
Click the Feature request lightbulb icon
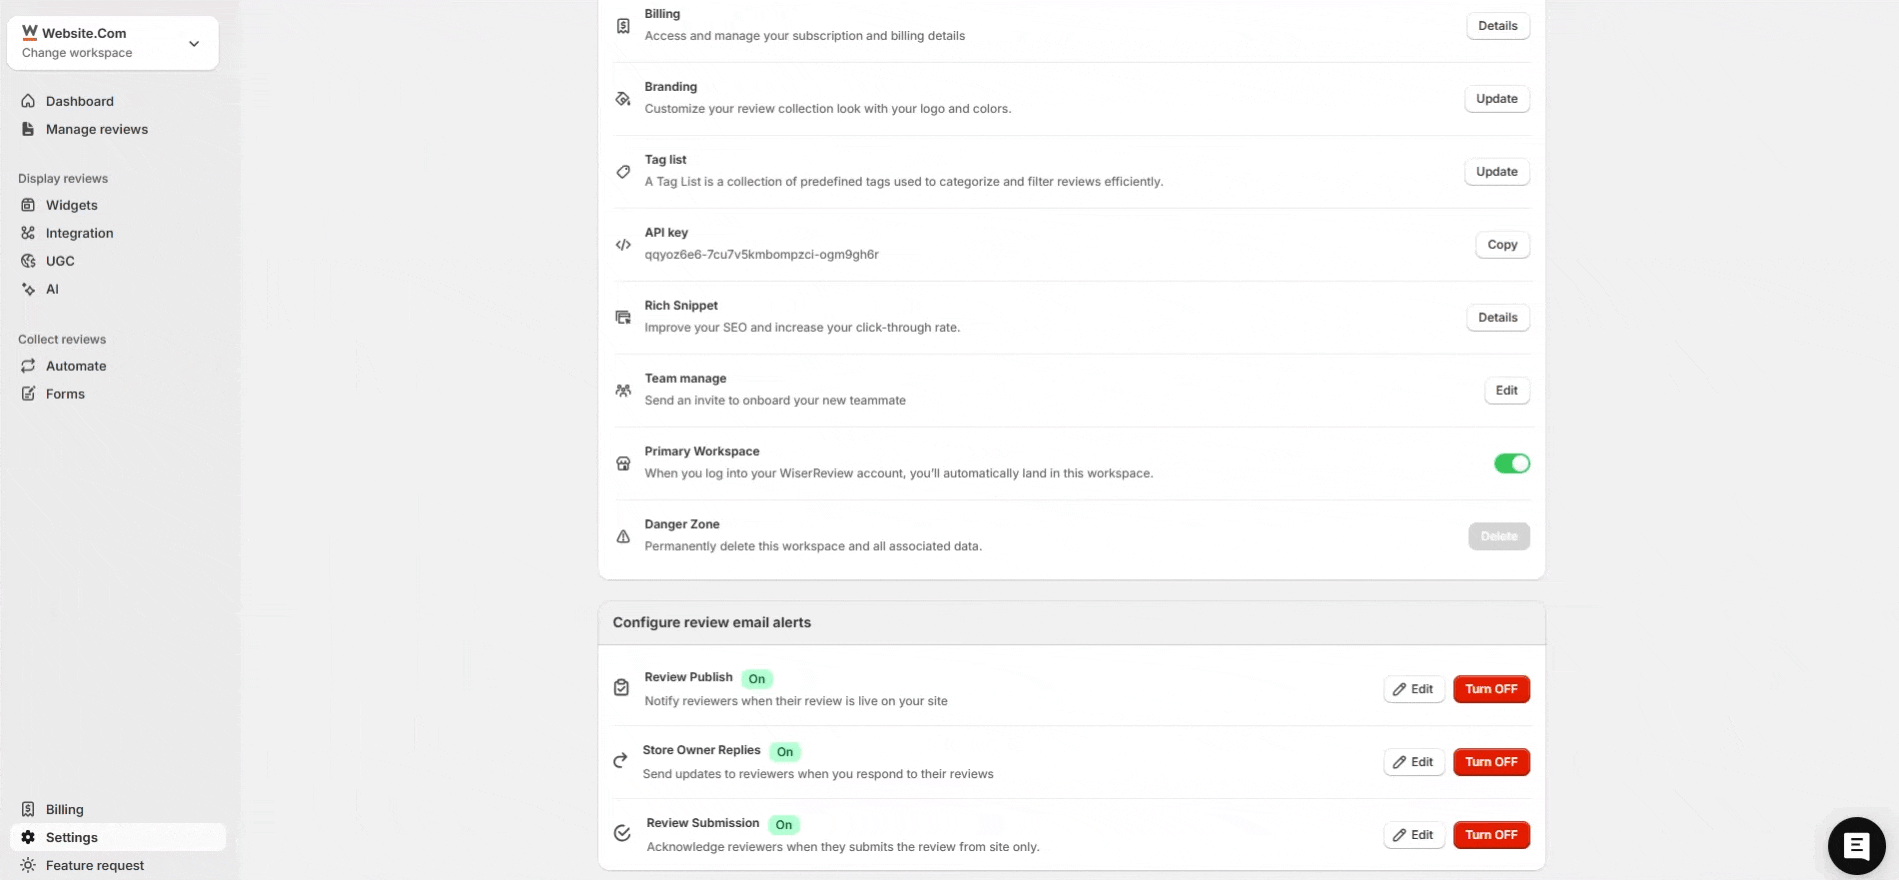click(28, 865)
